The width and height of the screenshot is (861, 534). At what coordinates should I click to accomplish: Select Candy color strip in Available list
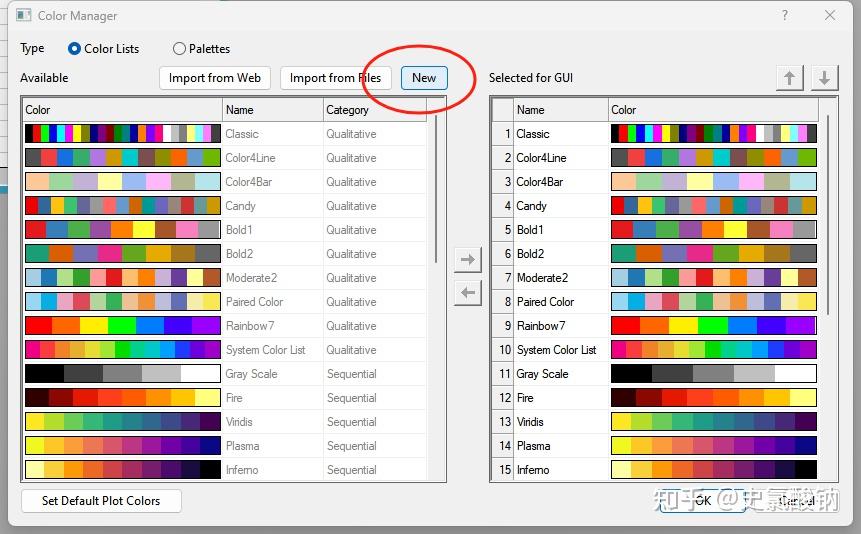pyautogui.click(x=122, y=205)
